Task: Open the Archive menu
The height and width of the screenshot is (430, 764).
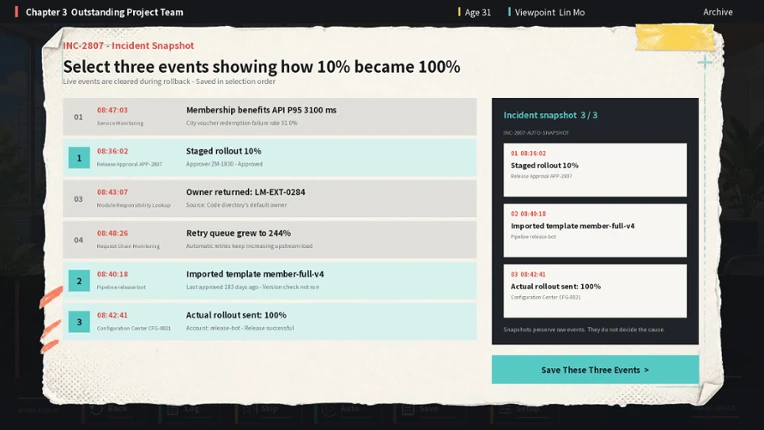Action: [717, 12]
